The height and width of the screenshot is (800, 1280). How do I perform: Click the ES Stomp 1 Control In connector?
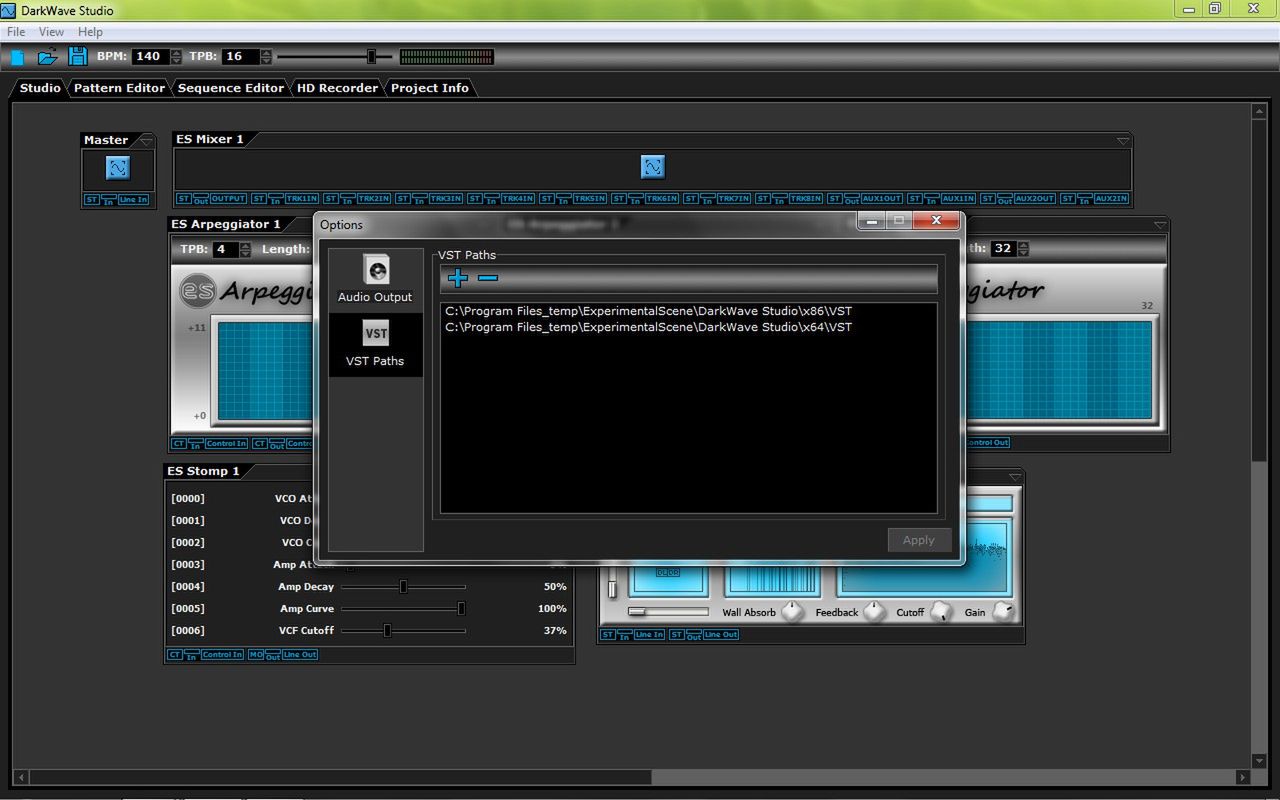coord(222,655)
